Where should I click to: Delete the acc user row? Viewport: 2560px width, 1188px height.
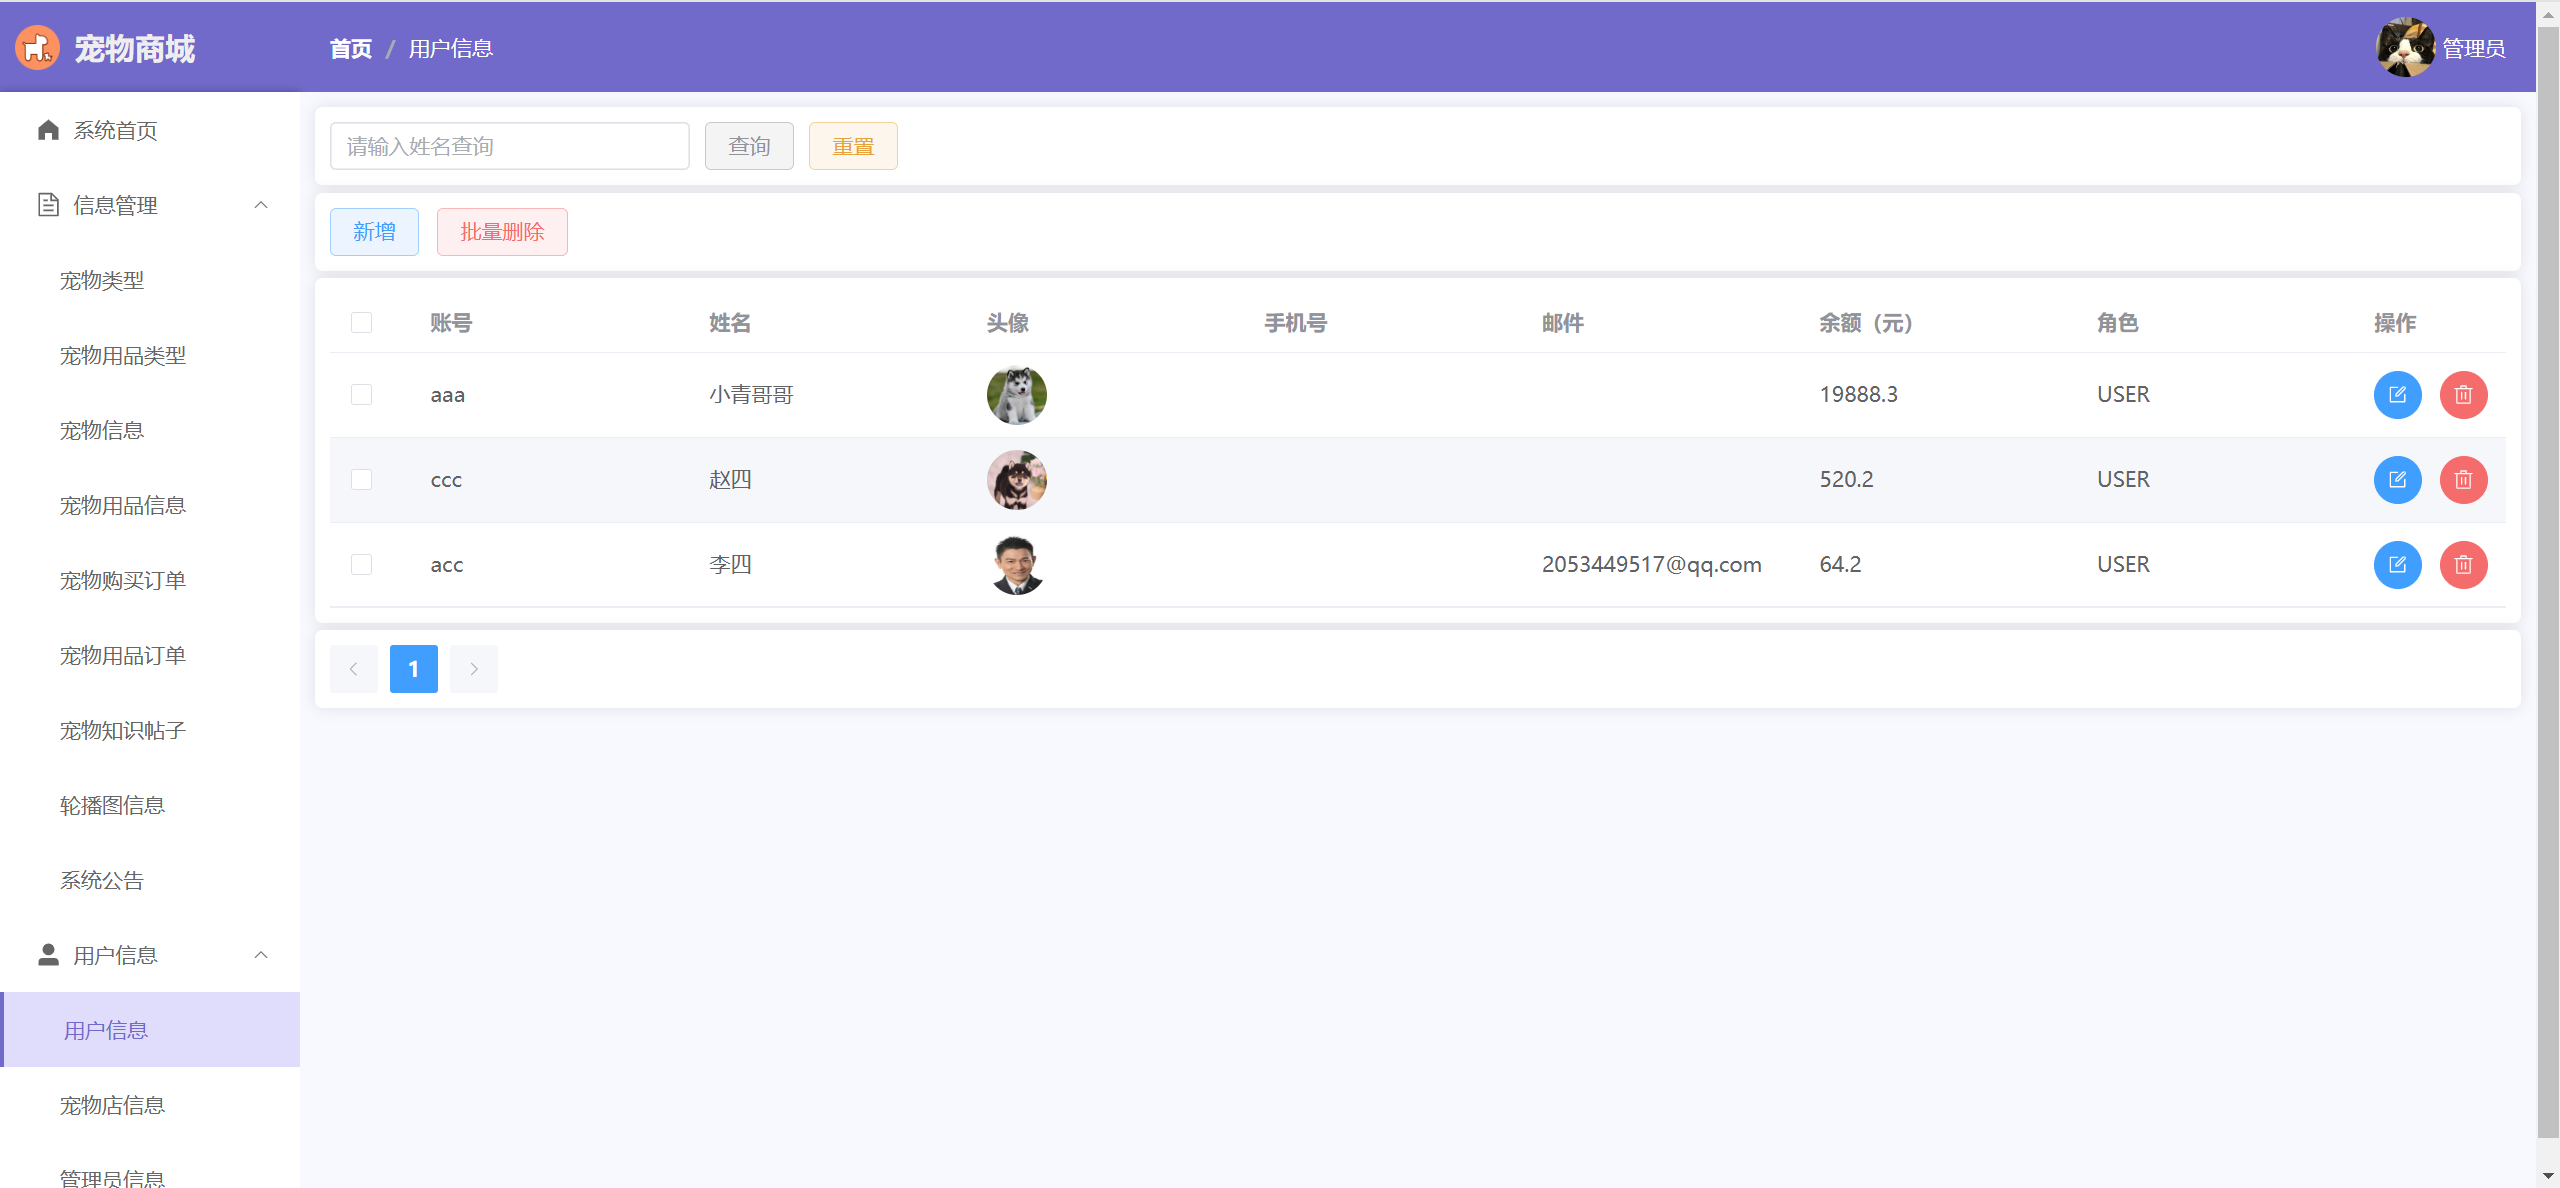[2463, 565]
